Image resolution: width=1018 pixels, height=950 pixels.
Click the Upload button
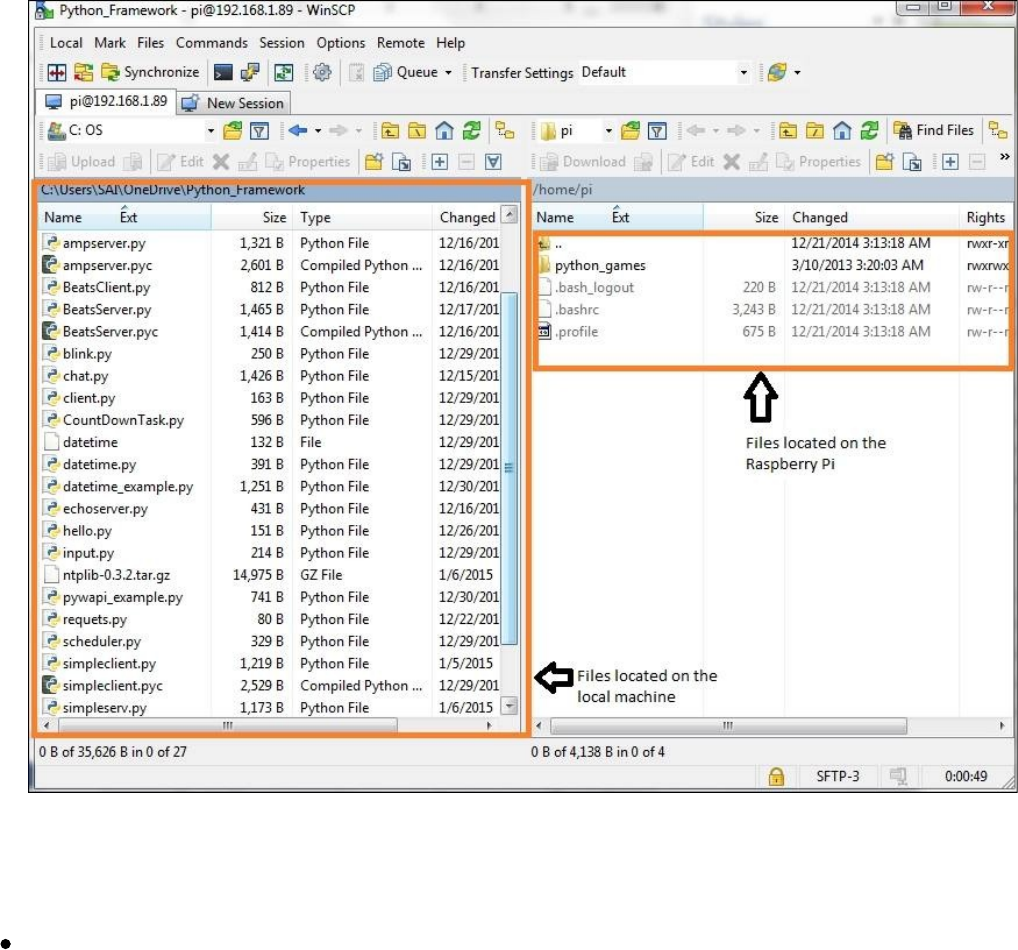83,162
